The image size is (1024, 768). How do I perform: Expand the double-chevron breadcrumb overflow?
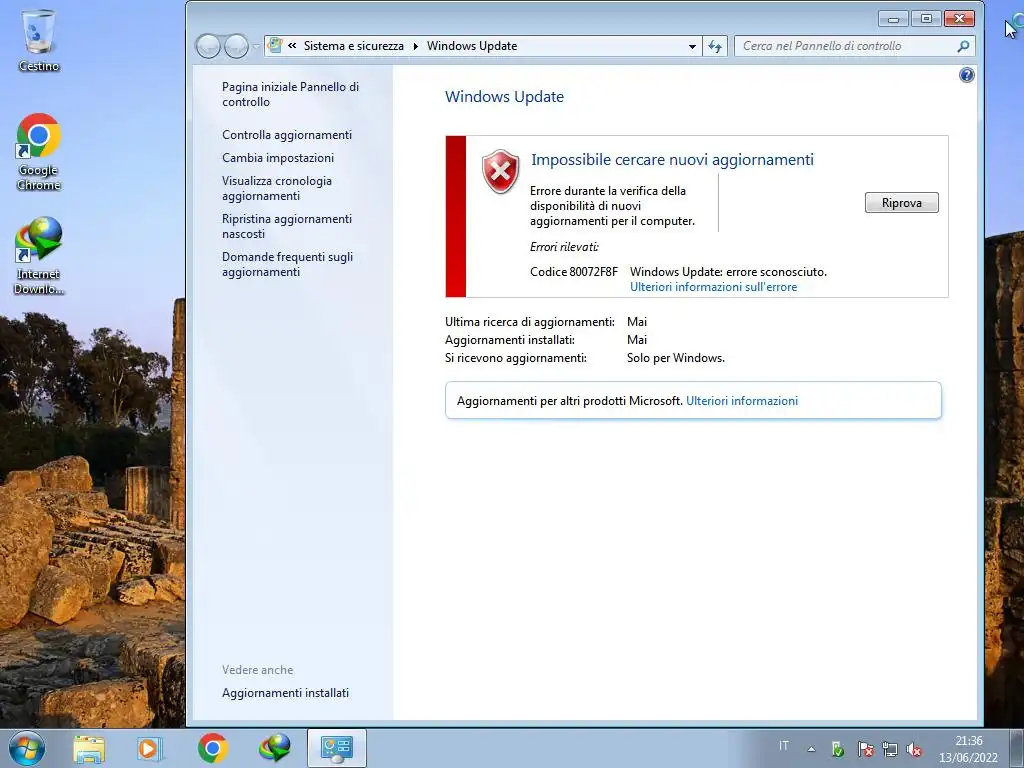coord(292,46)
